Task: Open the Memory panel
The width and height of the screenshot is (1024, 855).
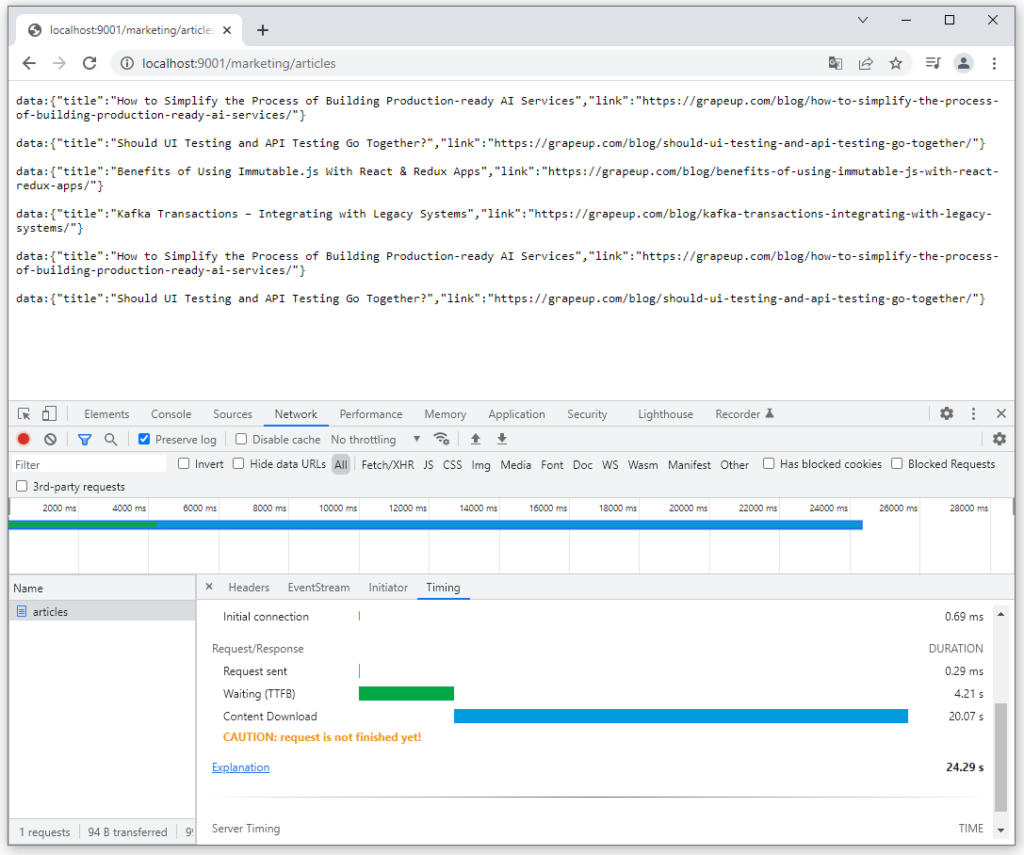Action: [445, 414]
